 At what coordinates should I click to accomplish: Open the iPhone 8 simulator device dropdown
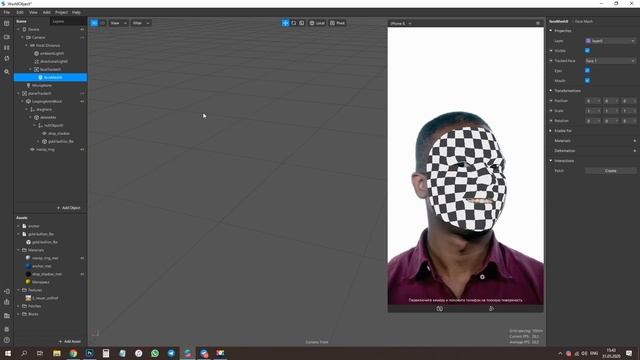(x=401, y=23)
